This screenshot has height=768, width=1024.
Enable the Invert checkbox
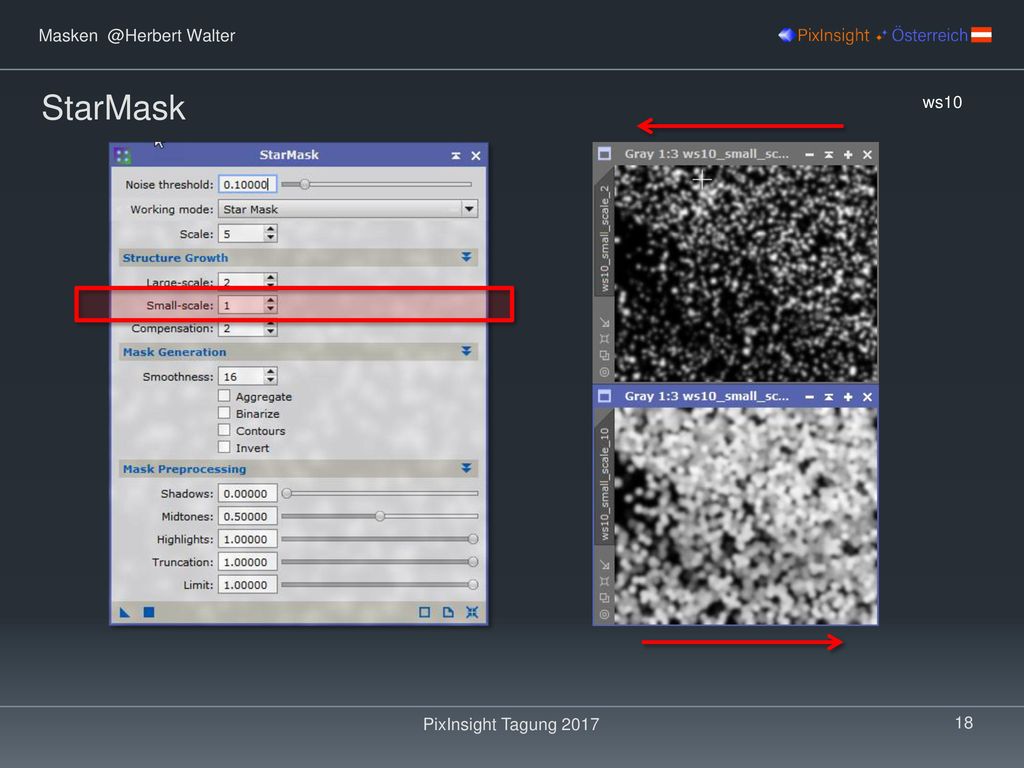[224, 447]
